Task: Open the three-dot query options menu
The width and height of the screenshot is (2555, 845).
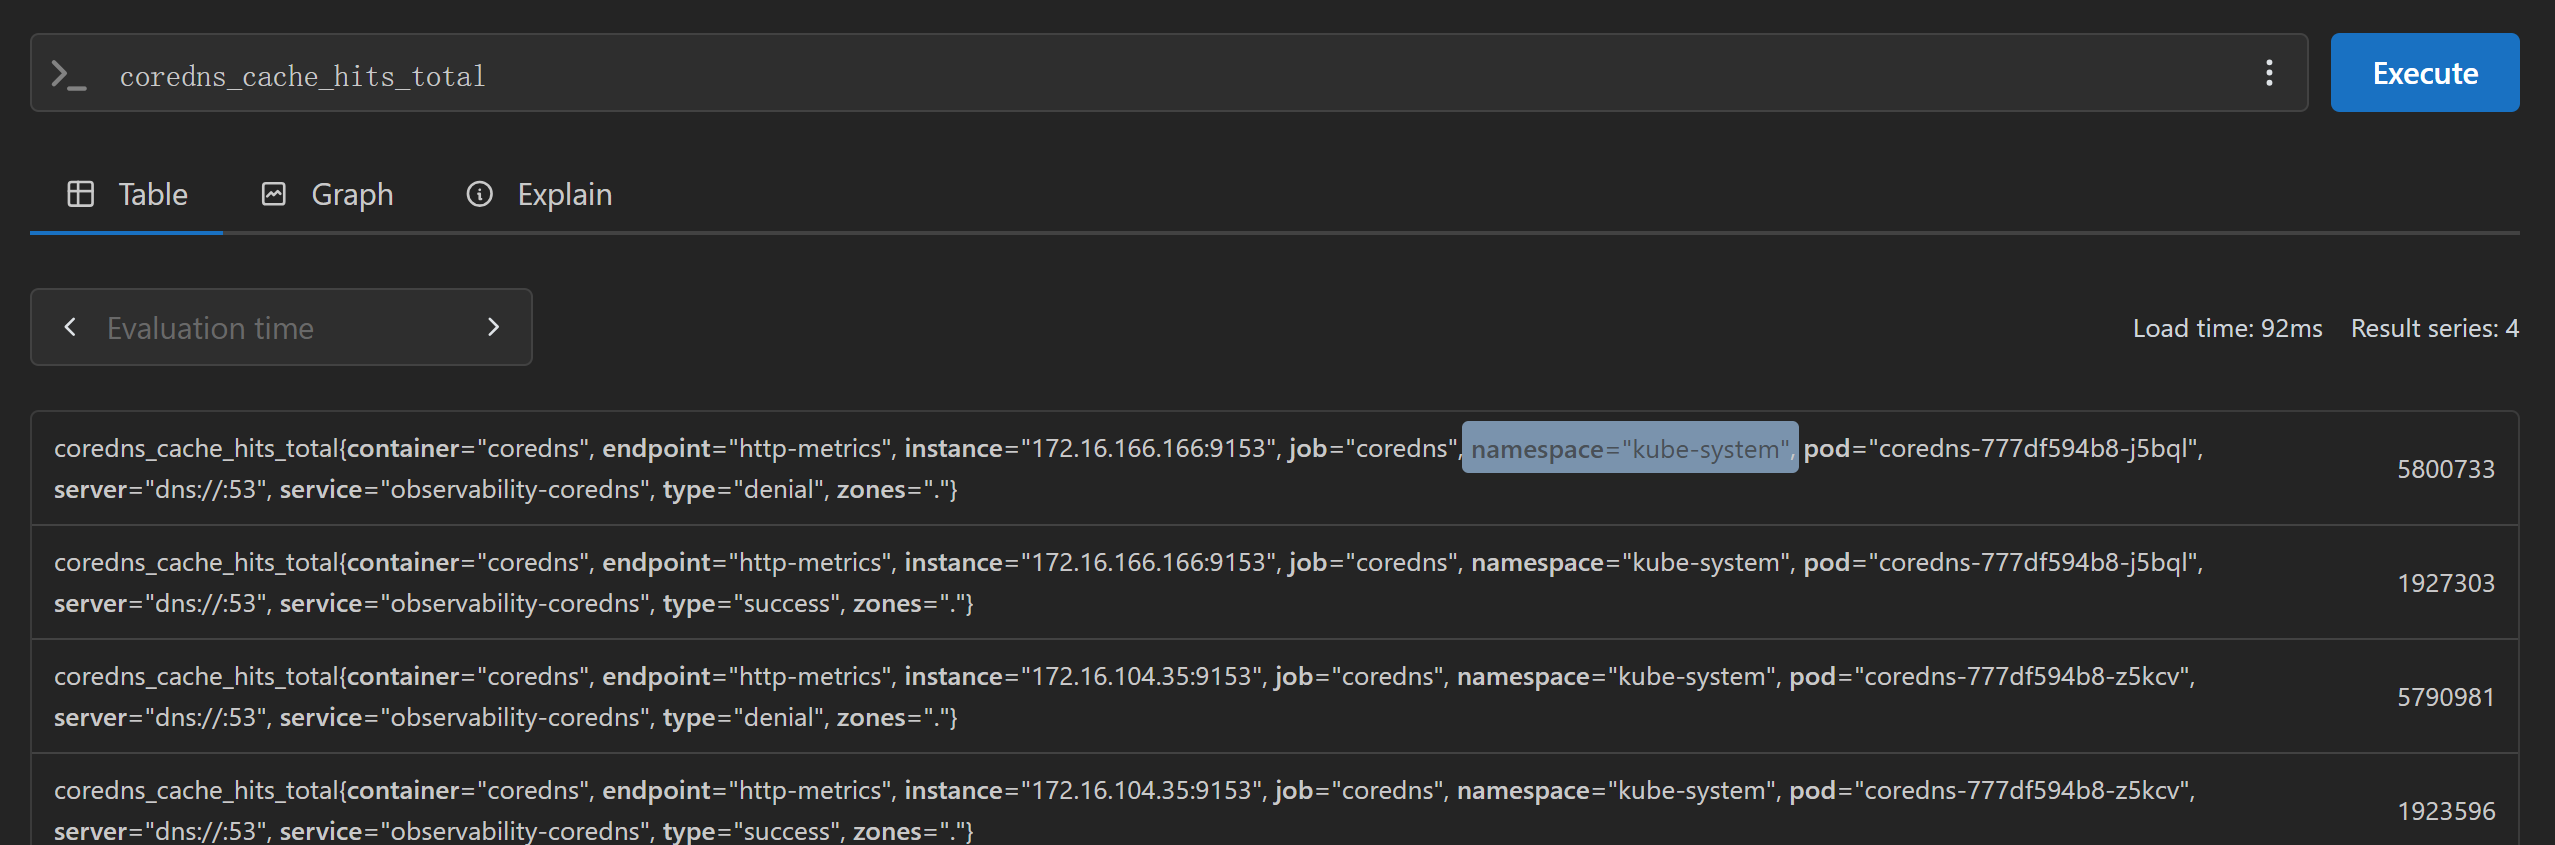Action: coord(2269,73)
